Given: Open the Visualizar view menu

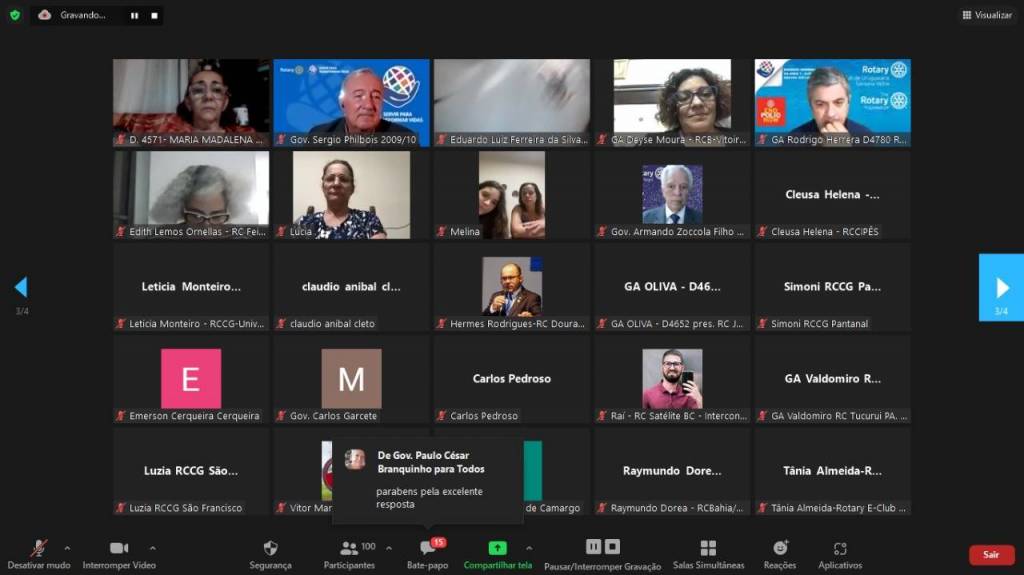Looking at the screenshot, I should point(987,15).
